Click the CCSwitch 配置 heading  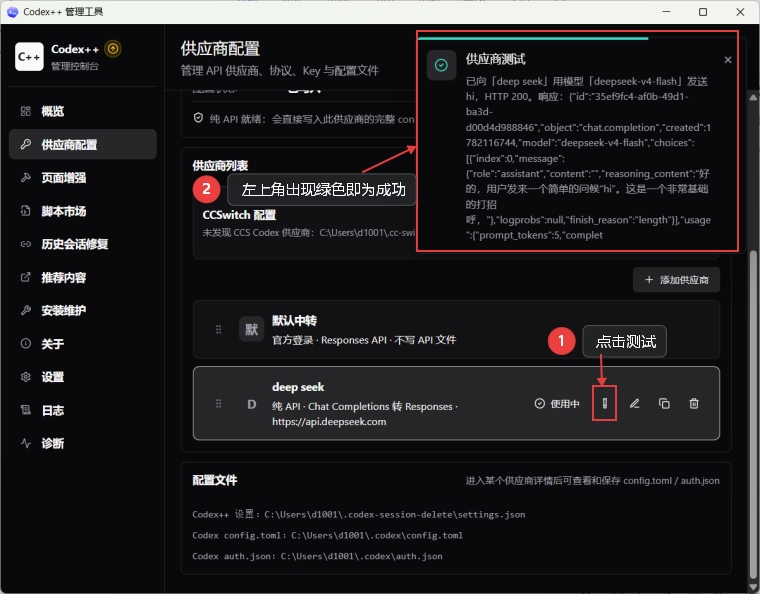(x=239, y=215)
